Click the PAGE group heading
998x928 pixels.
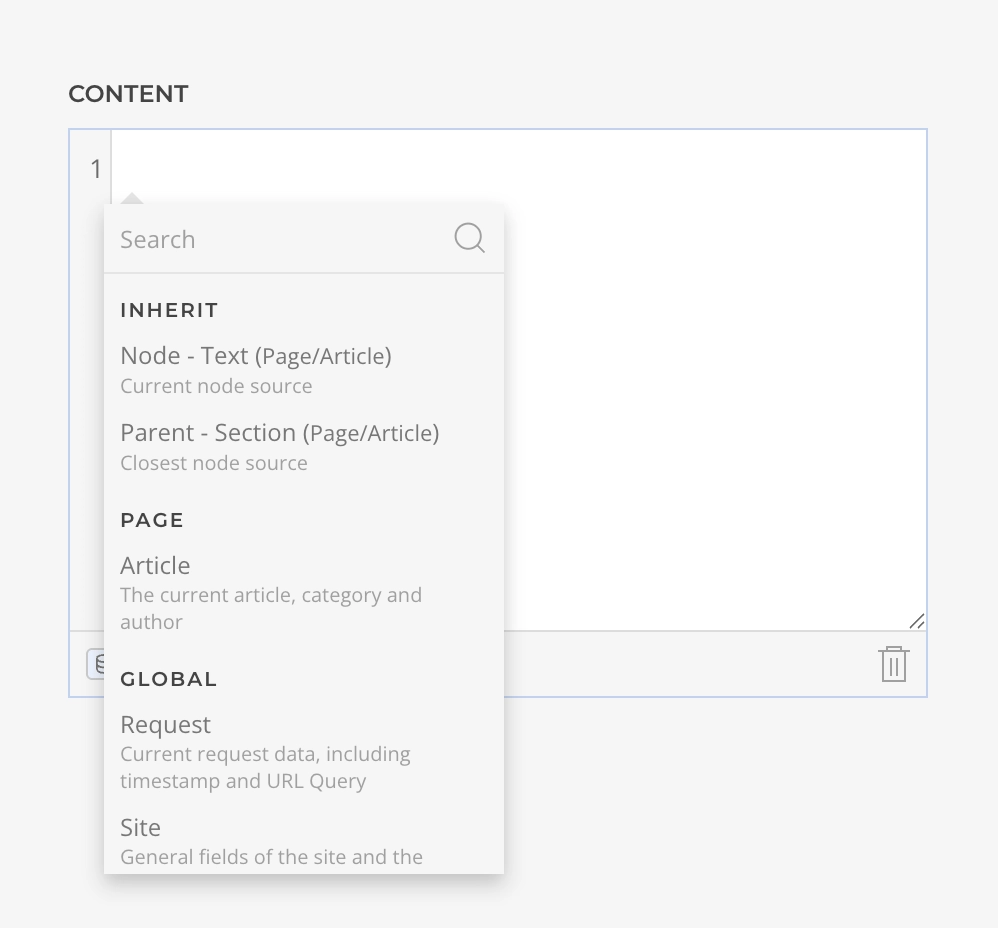click(x=152, y=520)
